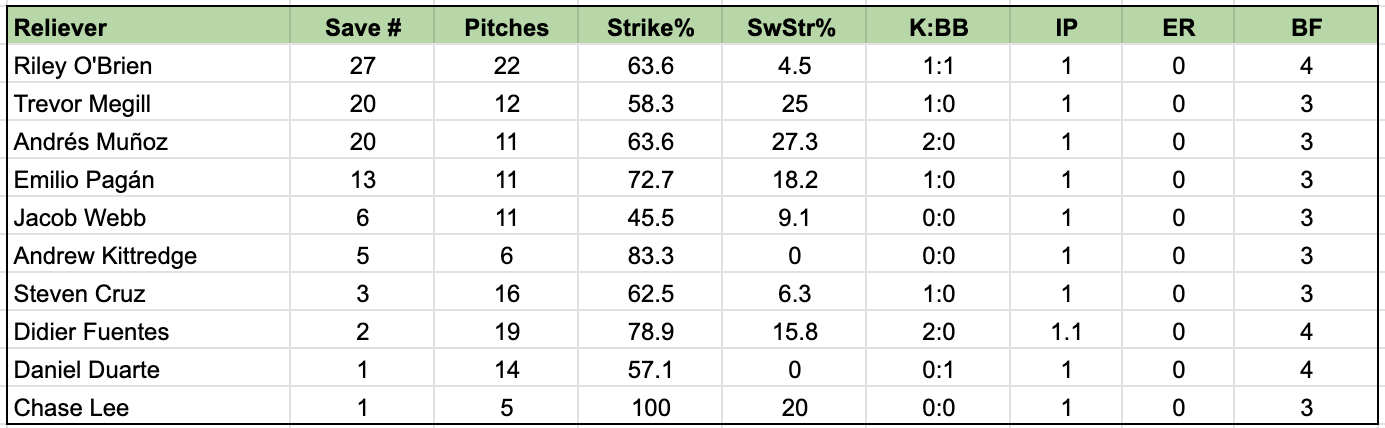Select the SwStr% header cell
Screen dimensions: 1385x428
click(x=795, y=28)
